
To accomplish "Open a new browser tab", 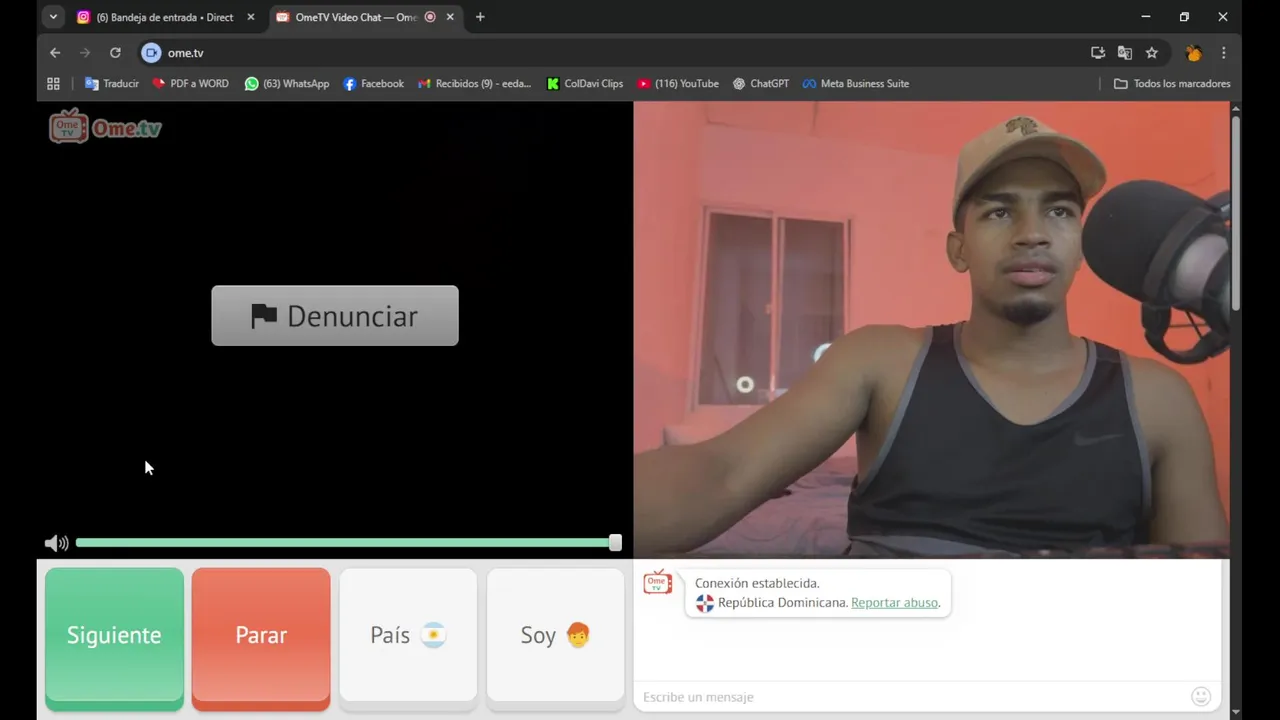I will click(480, 17).
